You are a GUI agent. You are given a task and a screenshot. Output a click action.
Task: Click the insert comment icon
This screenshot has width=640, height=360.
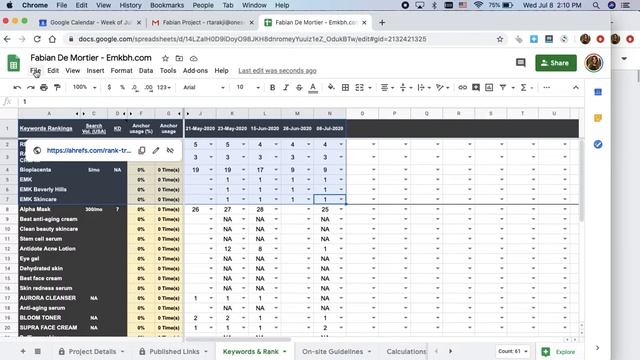coord(476,87)
